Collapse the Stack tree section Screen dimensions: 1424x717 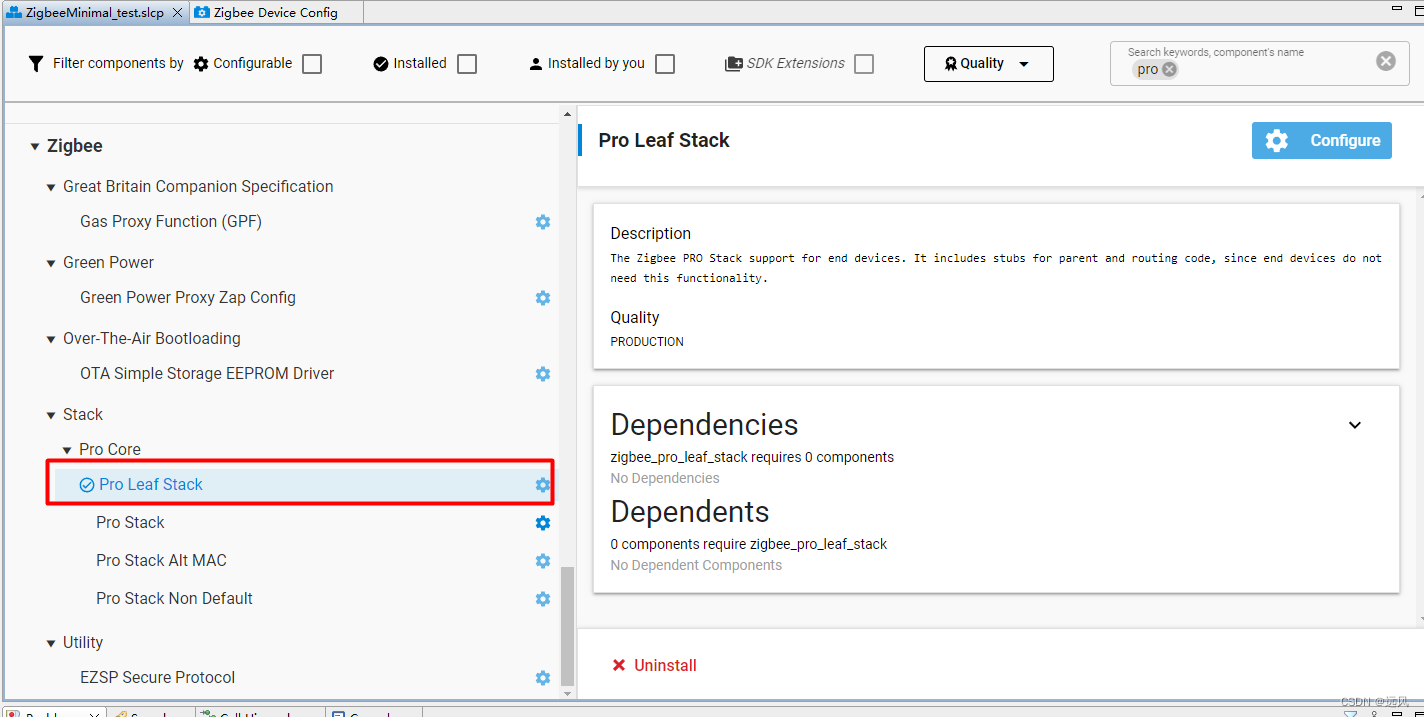[49, 414]
